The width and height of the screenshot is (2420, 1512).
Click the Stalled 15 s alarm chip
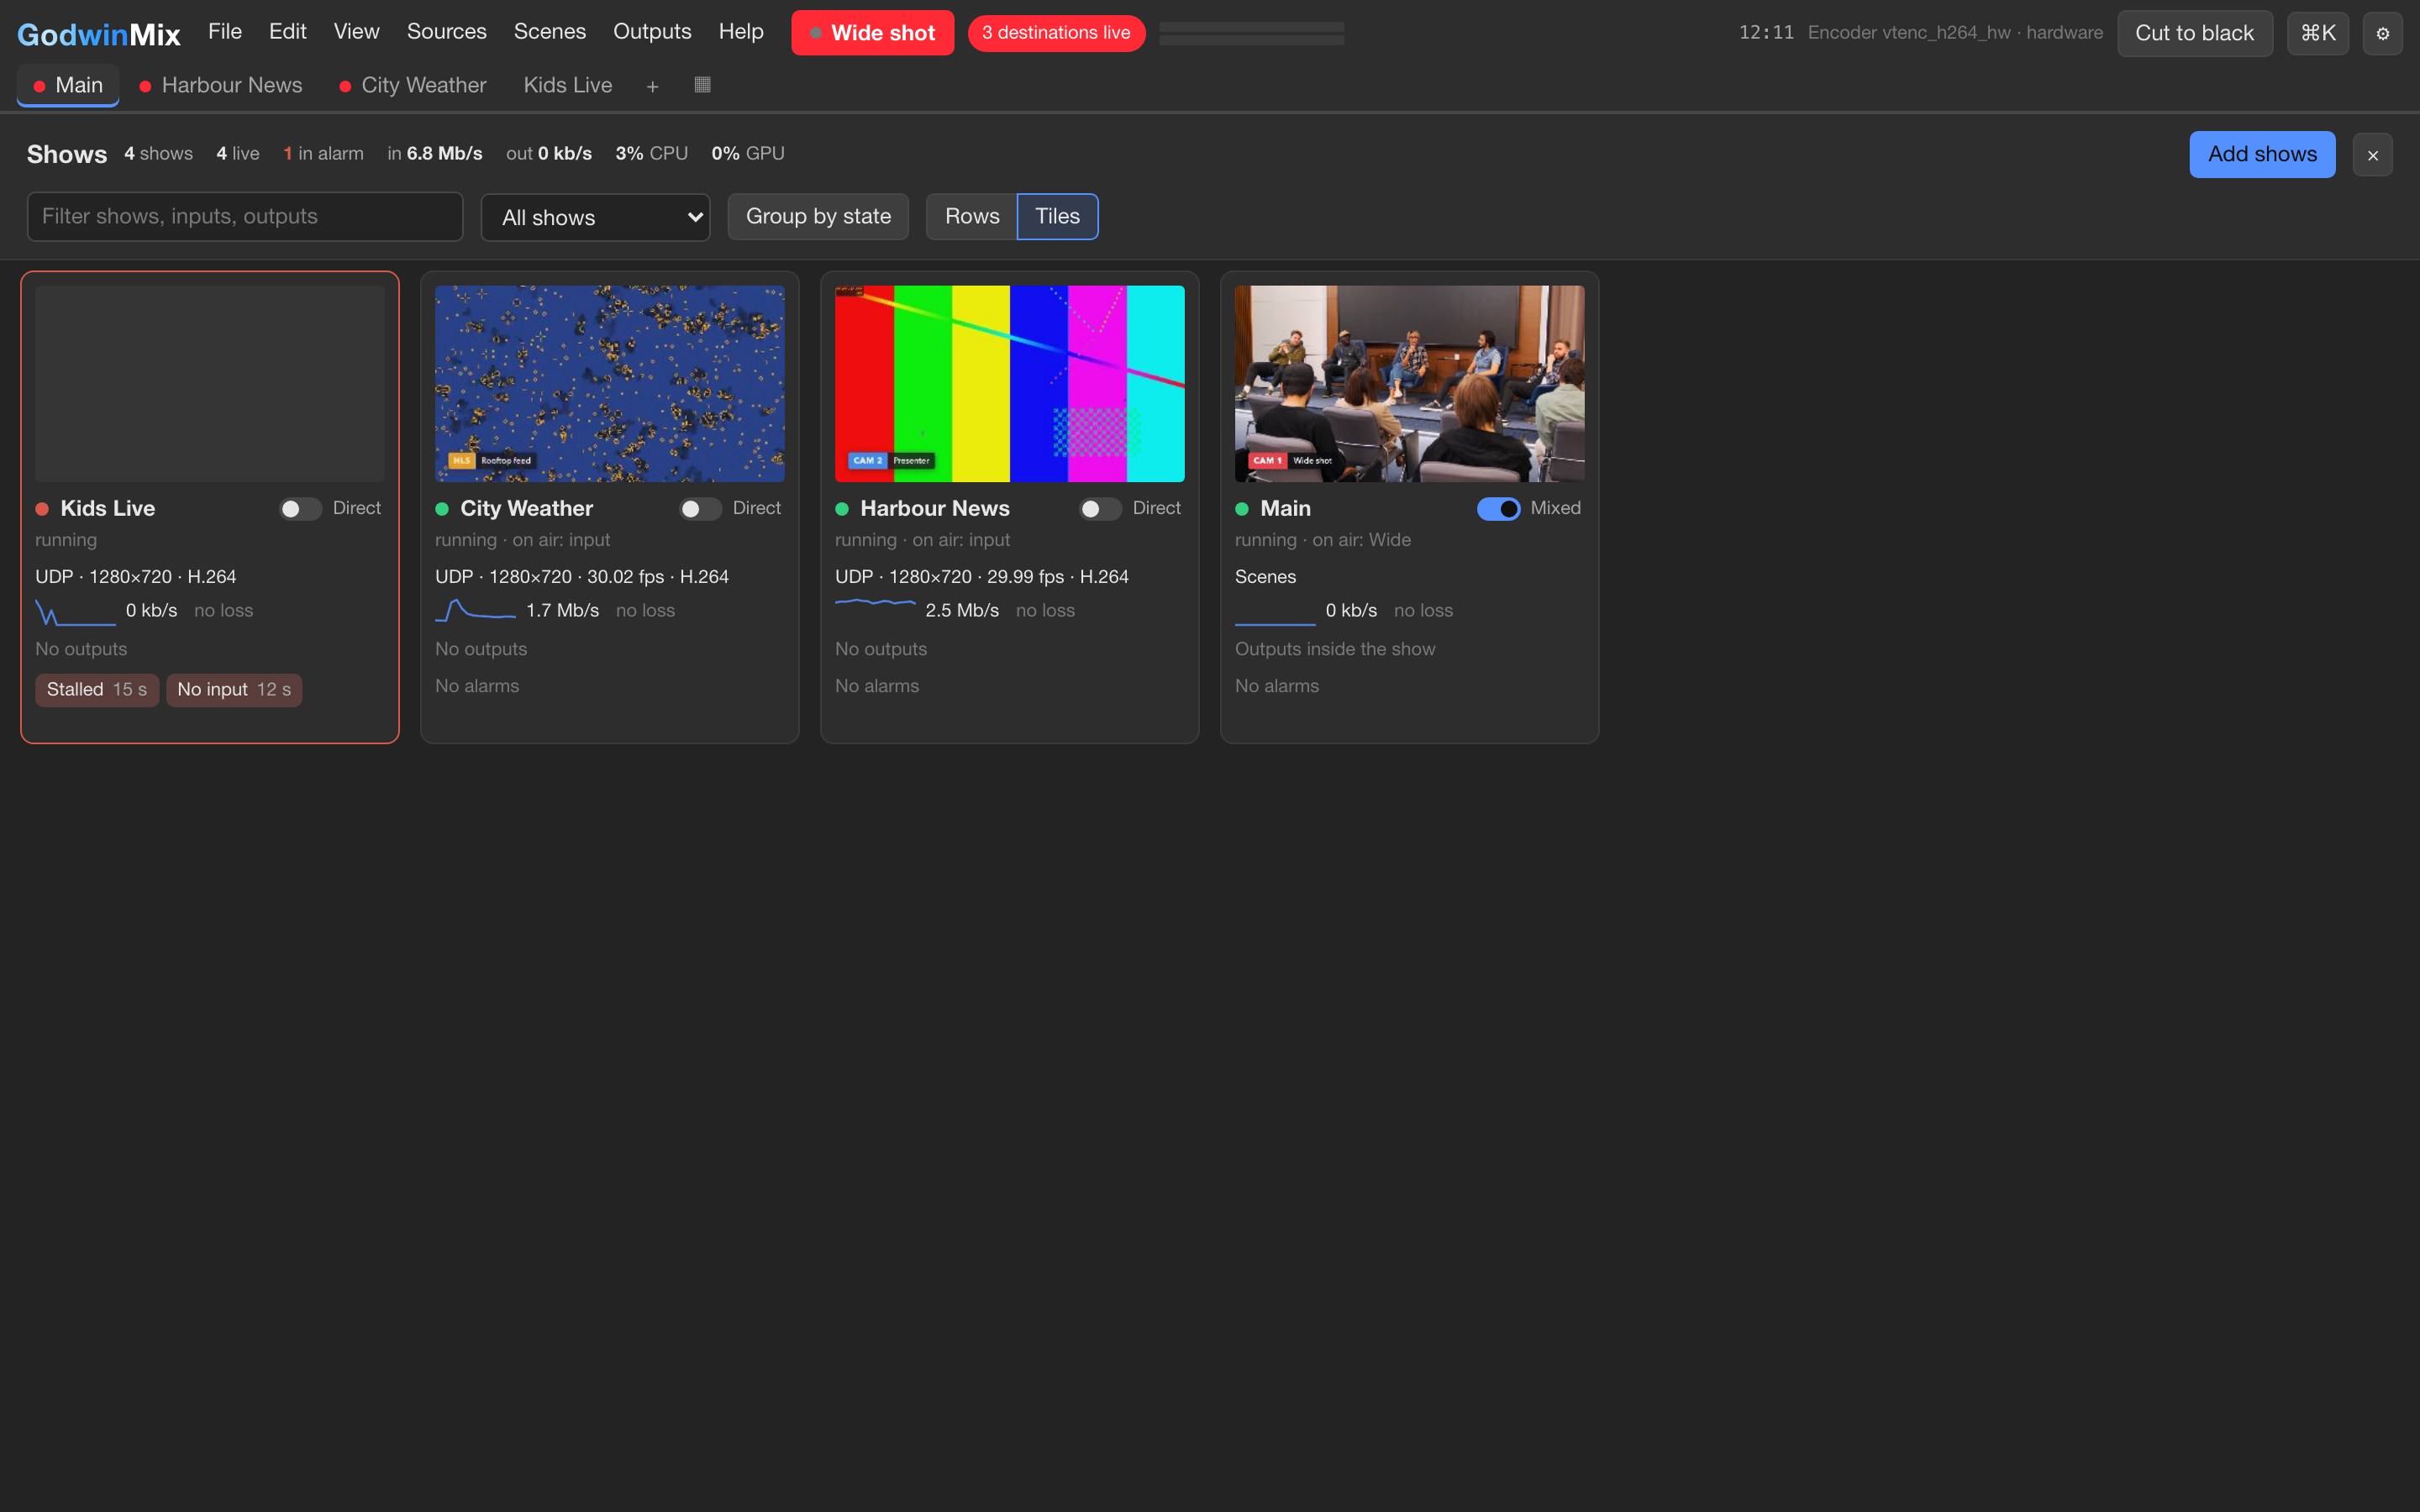[97, 690]
